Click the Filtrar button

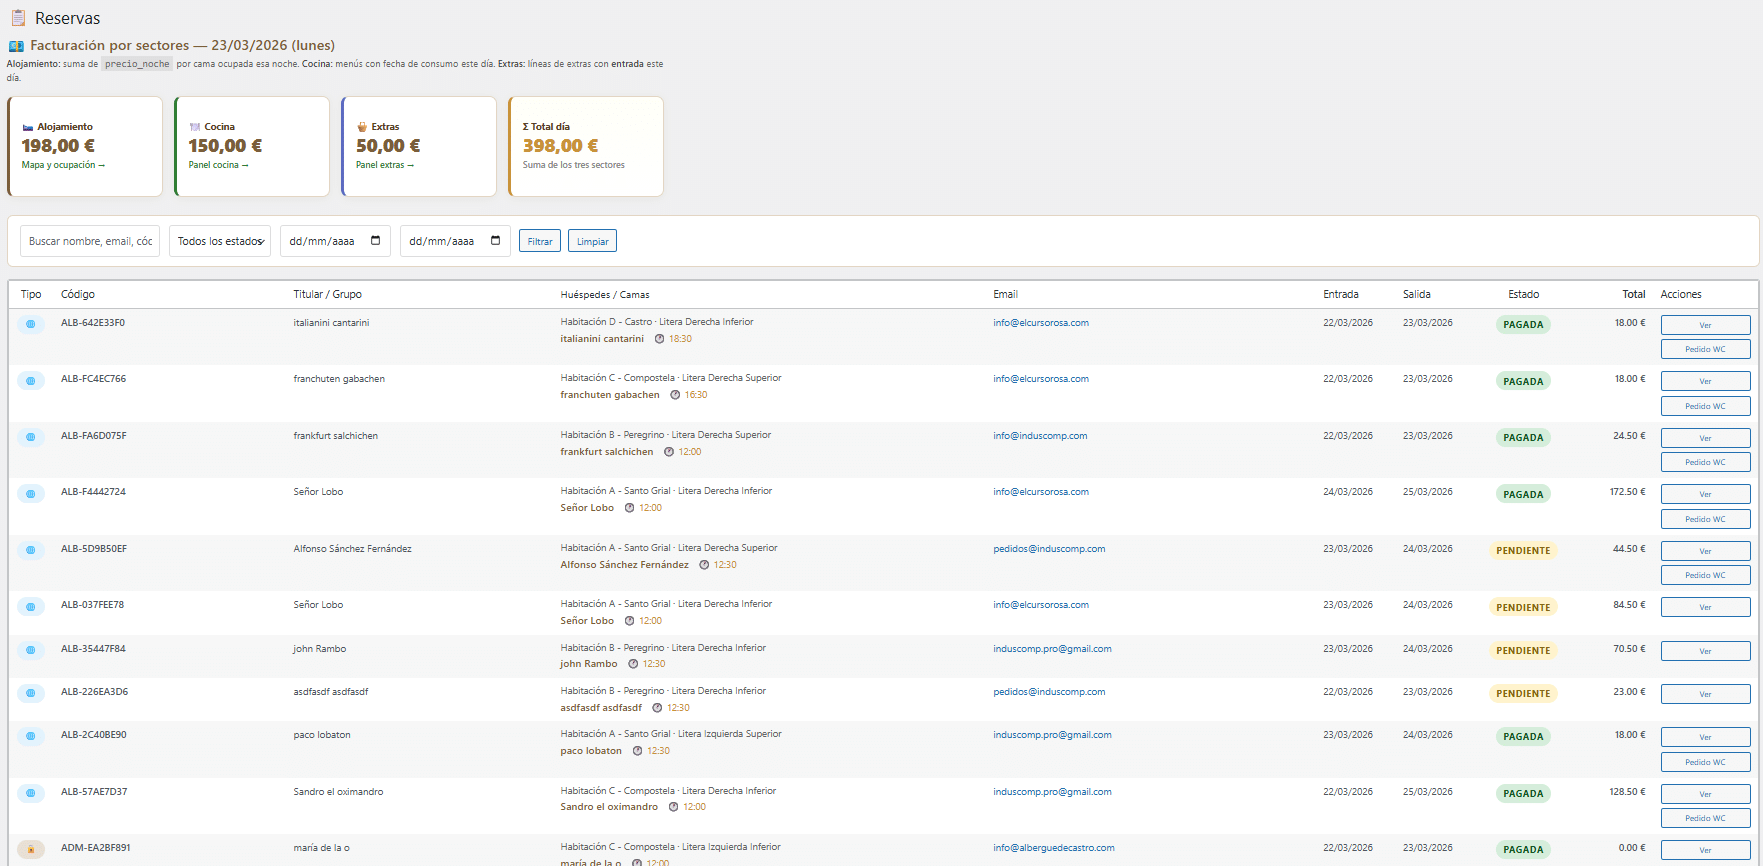tap(540, 241)
